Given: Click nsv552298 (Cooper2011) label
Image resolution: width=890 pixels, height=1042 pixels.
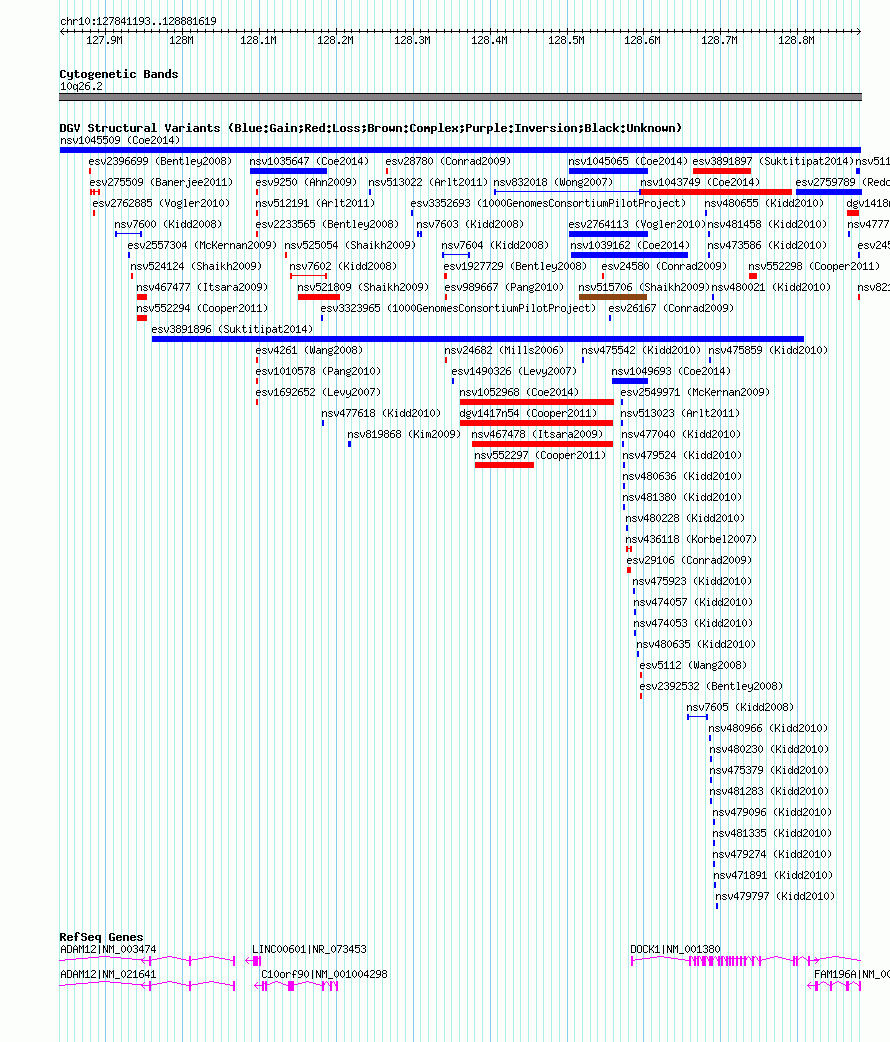Looking at the screenshot, I should tap(814, 266).
